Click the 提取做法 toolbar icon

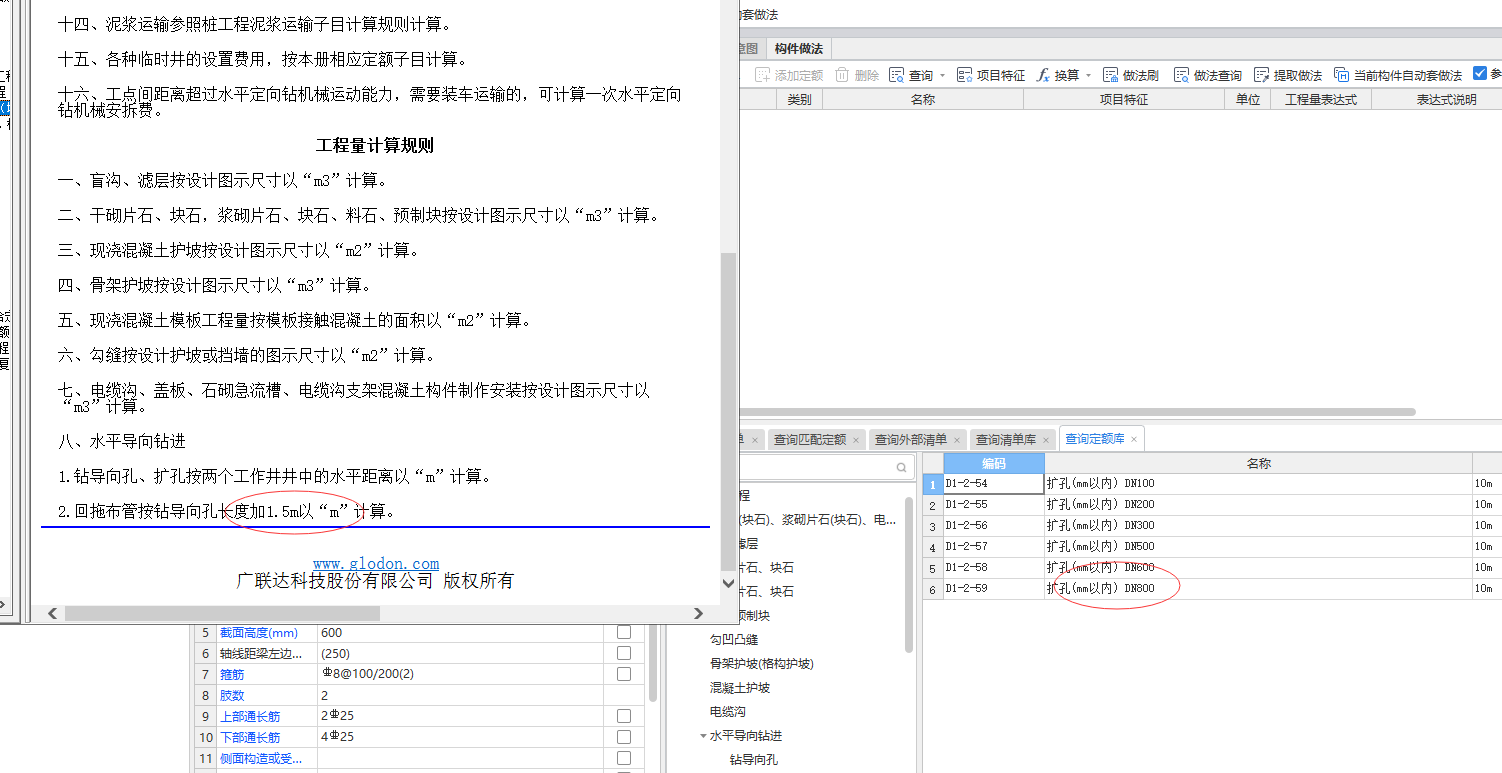pos(1262,75)
